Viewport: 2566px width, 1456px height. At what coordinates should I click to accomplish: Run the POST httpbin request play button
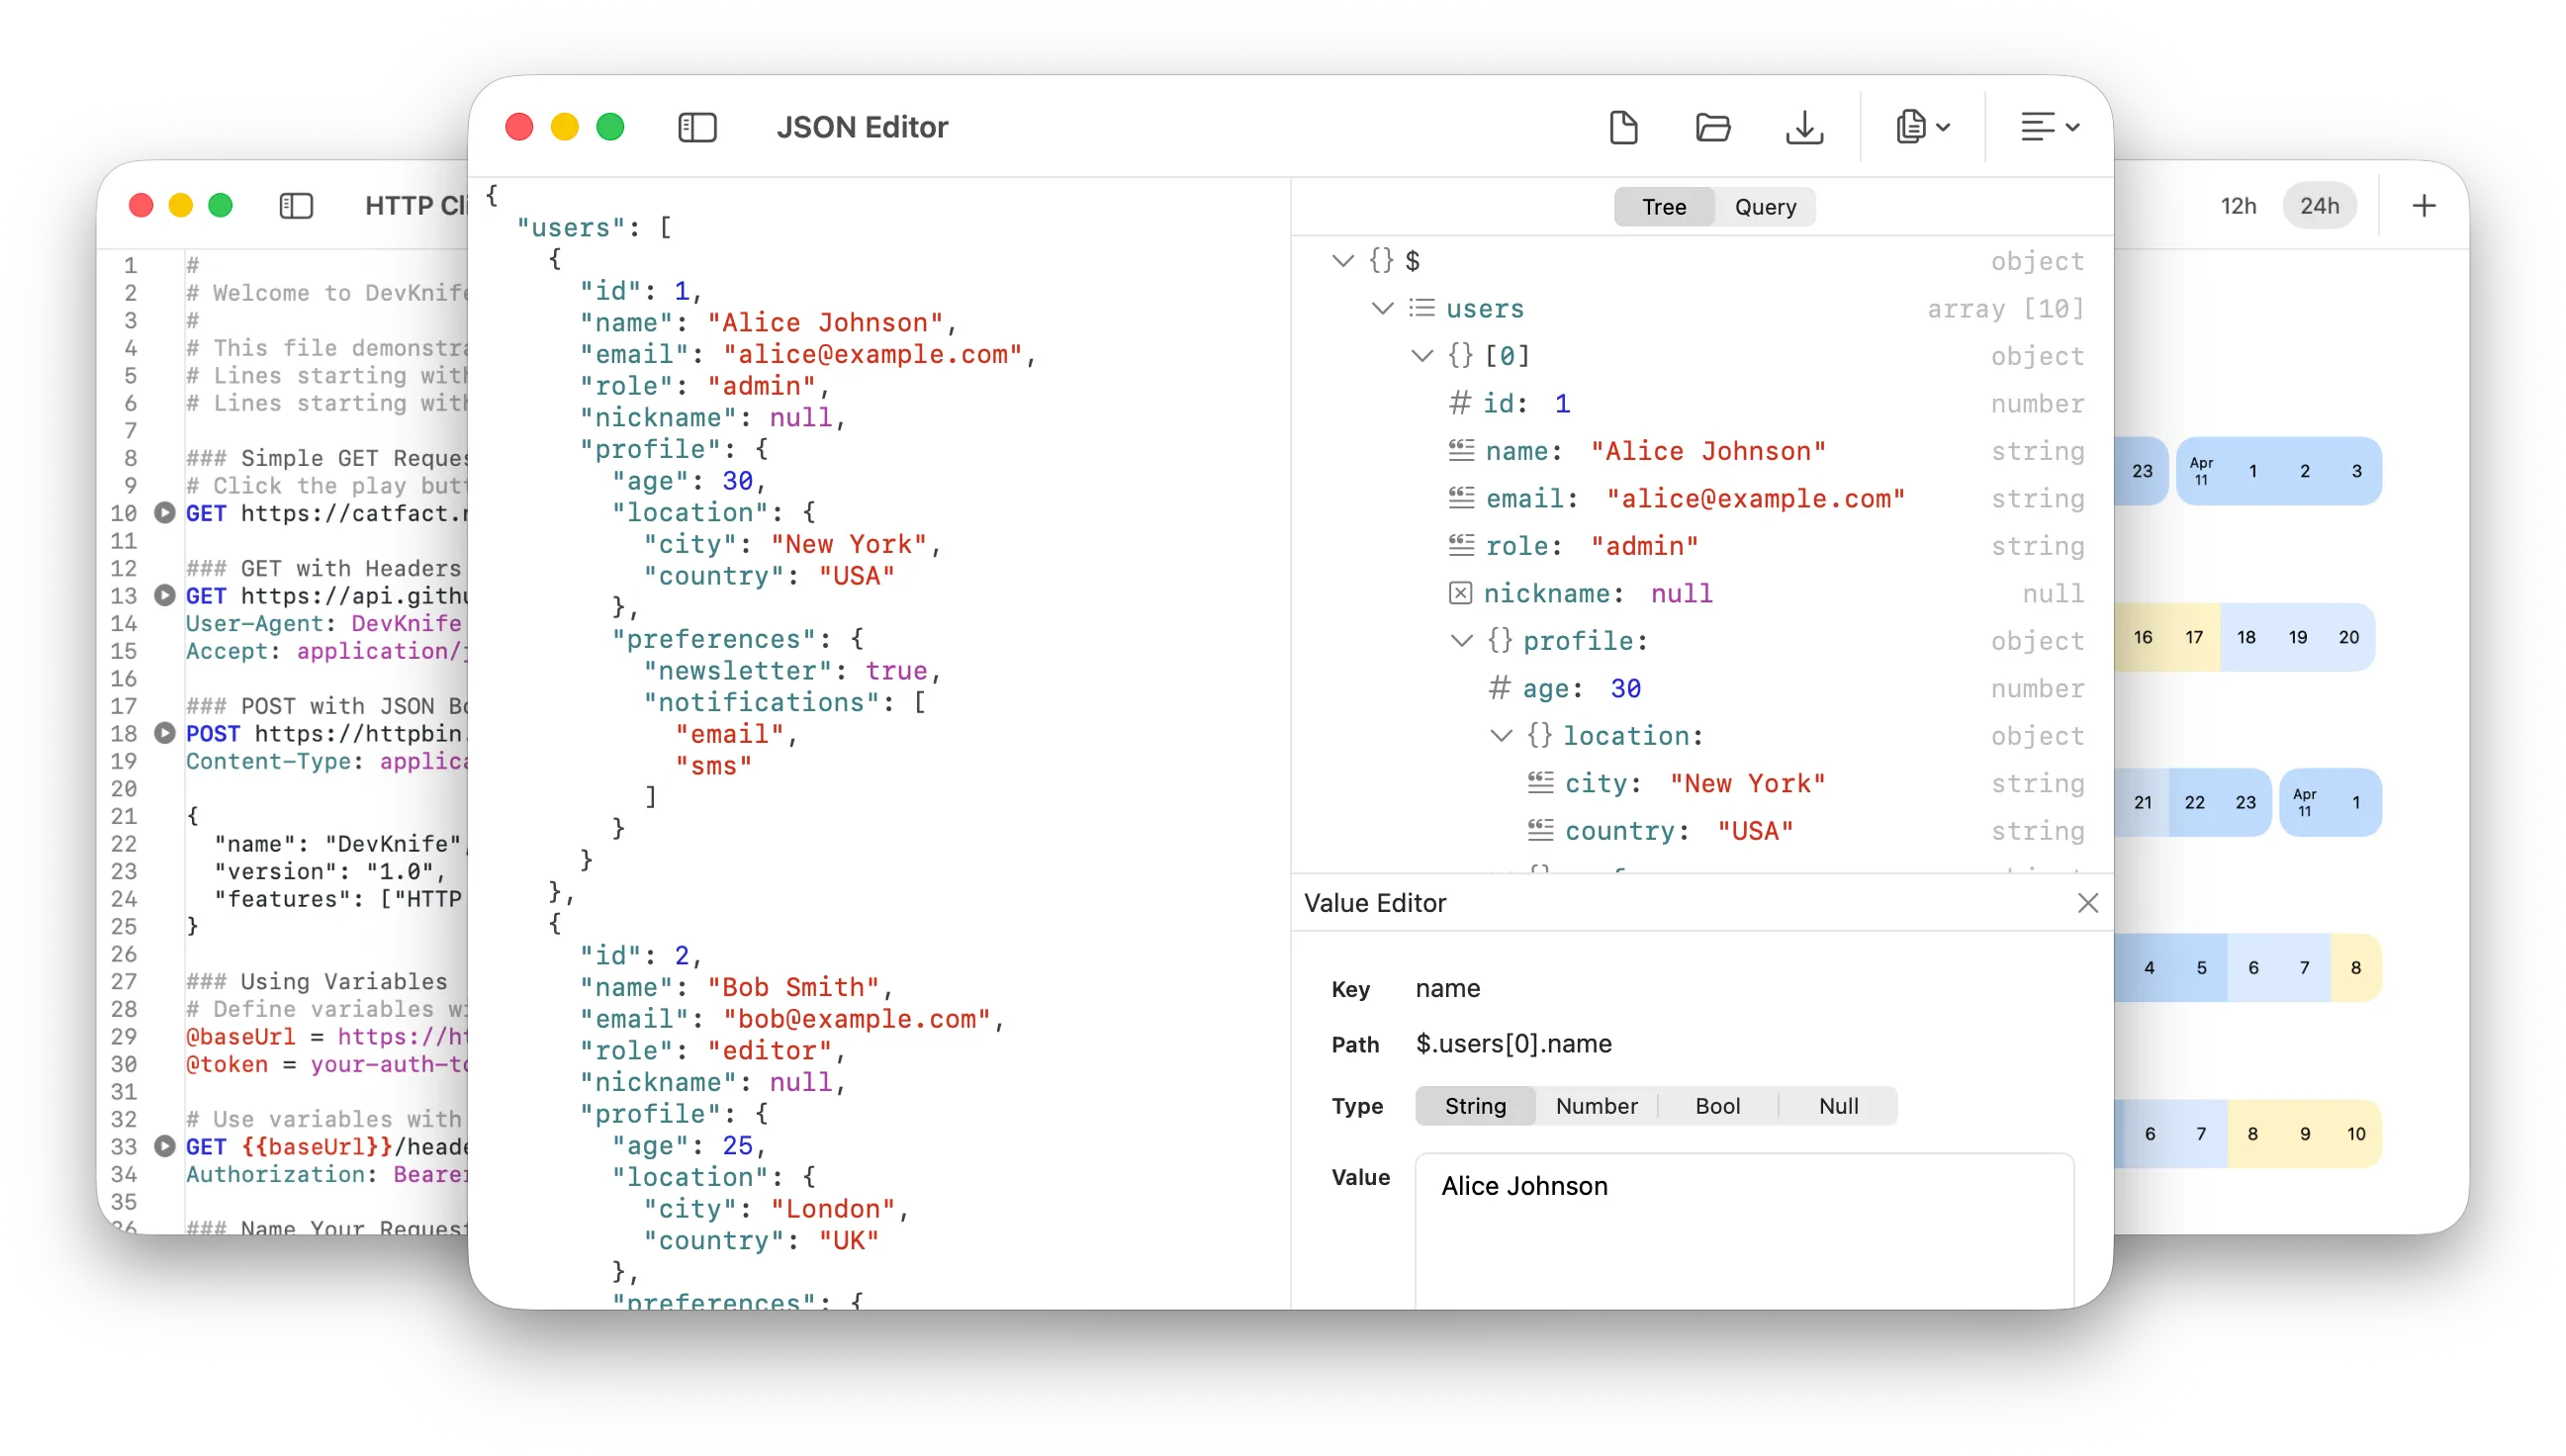(x=165, y=733)
